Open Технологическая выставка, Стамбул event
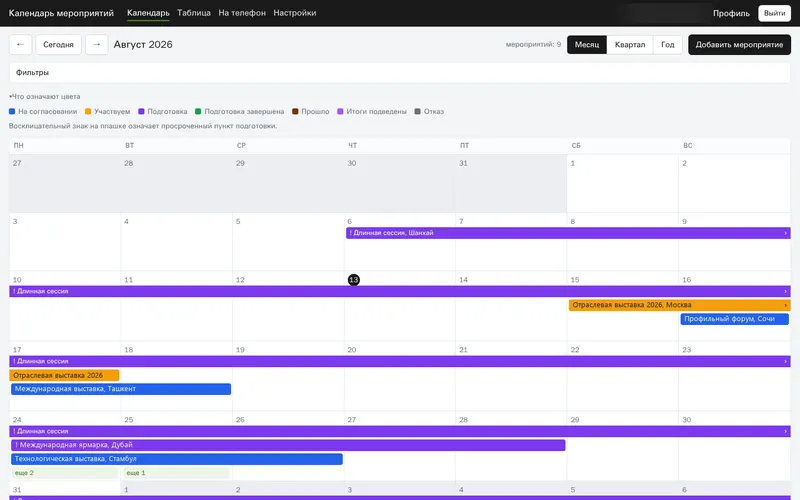This screenshot has height=500, width=800. coord(177,459)
